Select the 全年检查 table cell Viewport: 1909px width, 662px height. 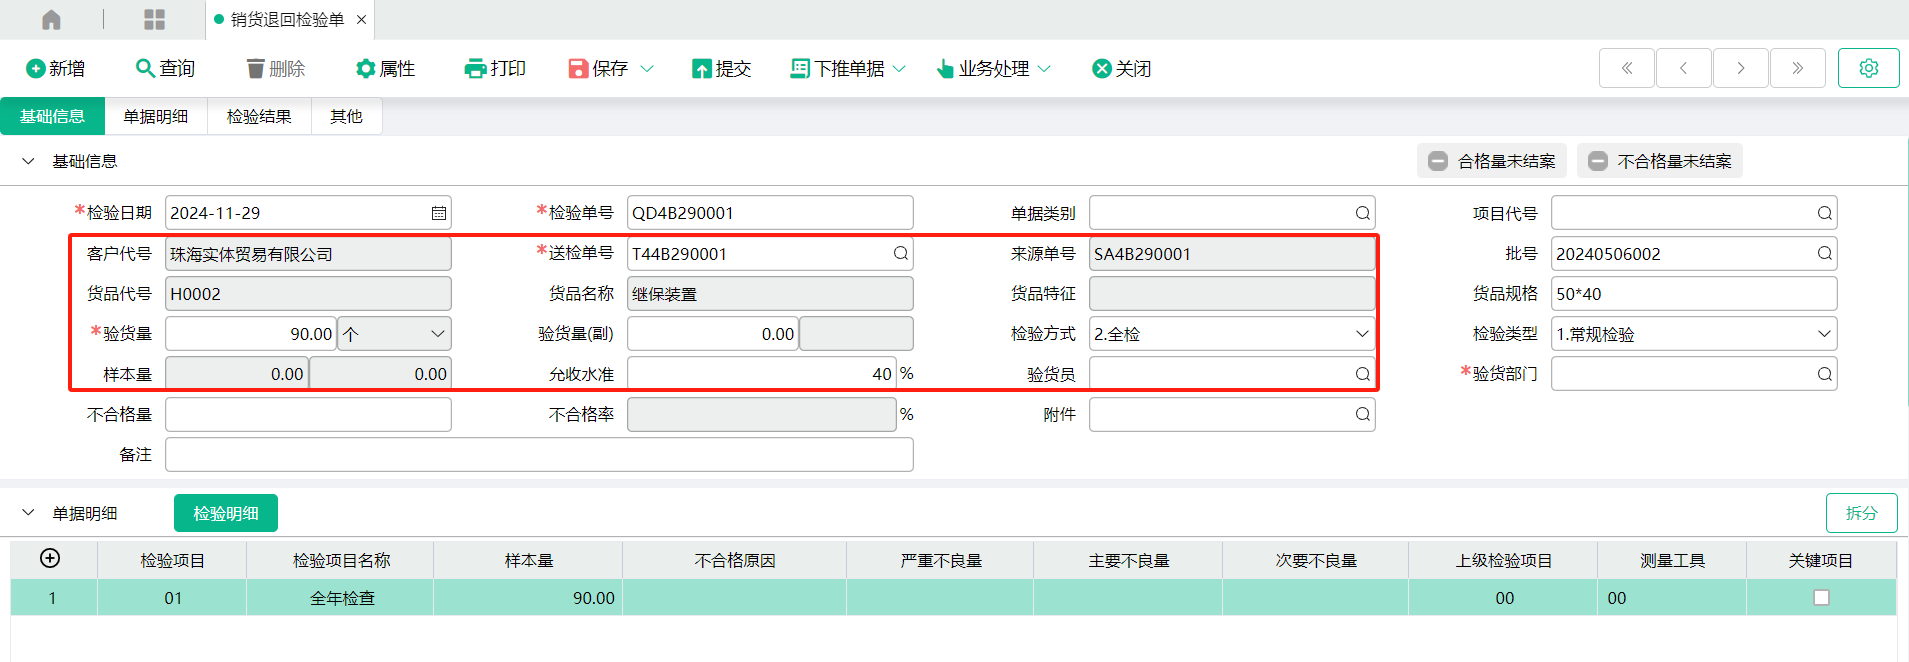(x=340, y=598)
